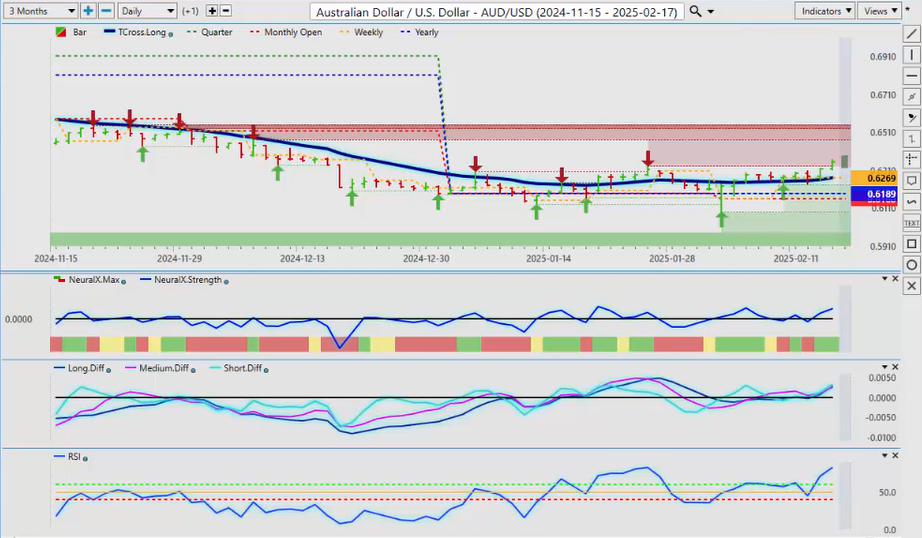
Task: Open the 3 Months range dropdown
Action: tap(39, 11)
